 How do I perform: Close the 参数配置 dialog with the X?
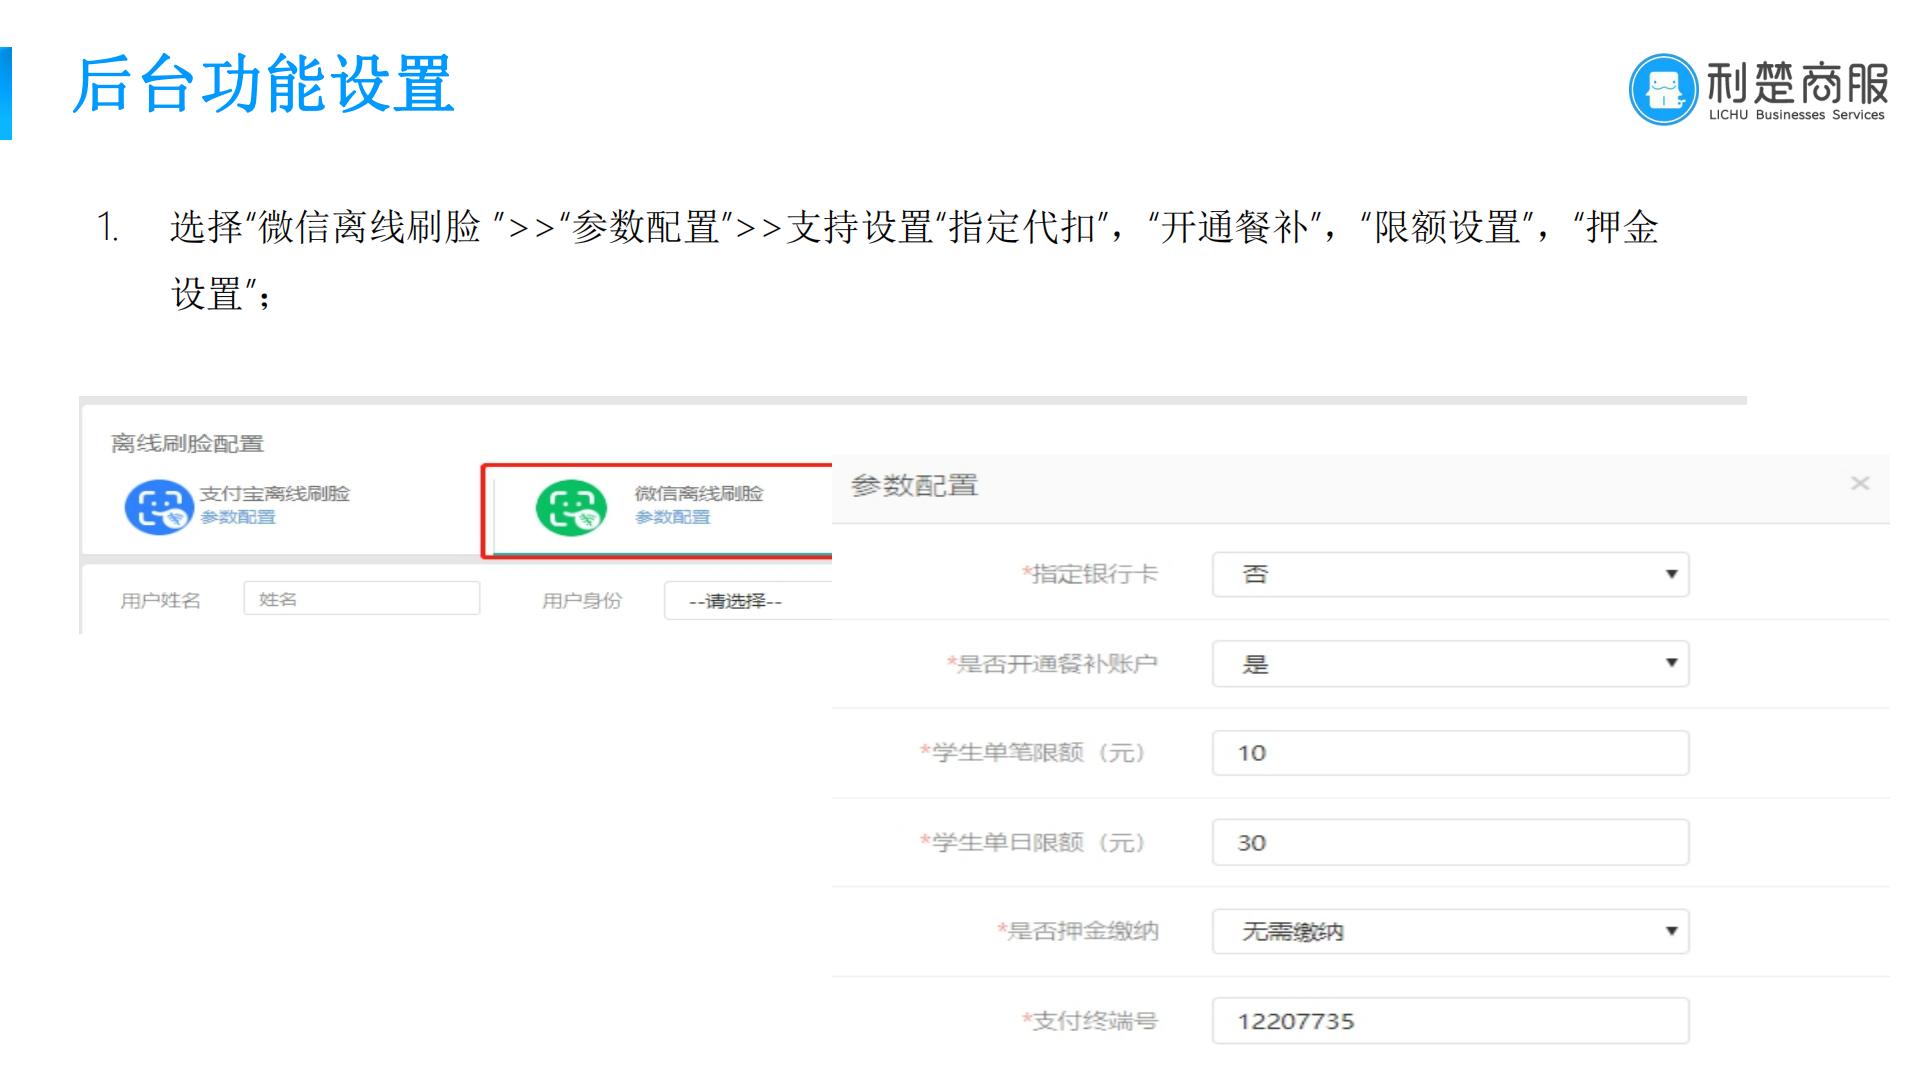coord(1860,484)
